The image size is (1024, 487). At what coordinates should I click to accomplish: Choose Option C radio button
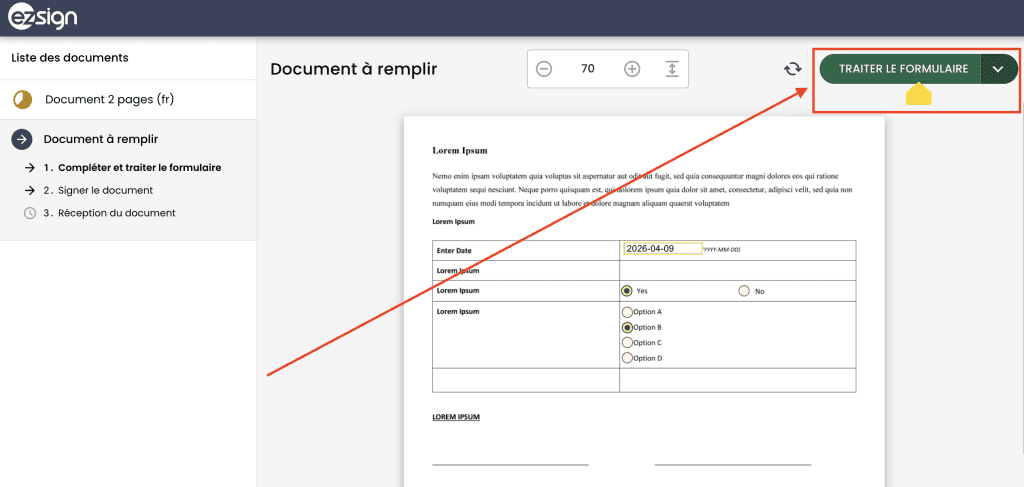tap(627, 343)
